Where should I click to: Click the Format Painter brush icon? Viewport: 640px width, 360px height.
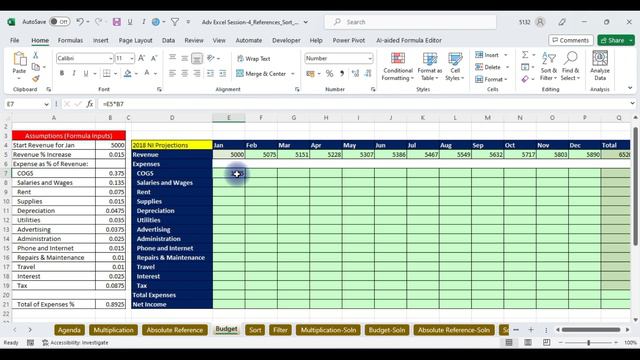(36, 78)
